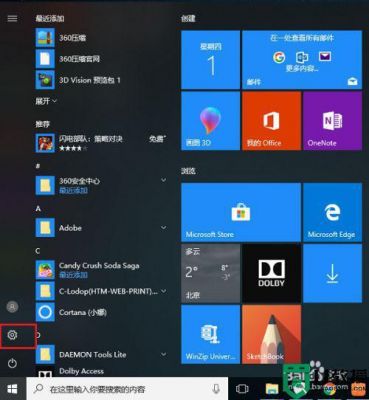The image size is (369, 400).
Task: Click the 最近添加 section header
Action: pyautogui.click(x=50, y=18)
